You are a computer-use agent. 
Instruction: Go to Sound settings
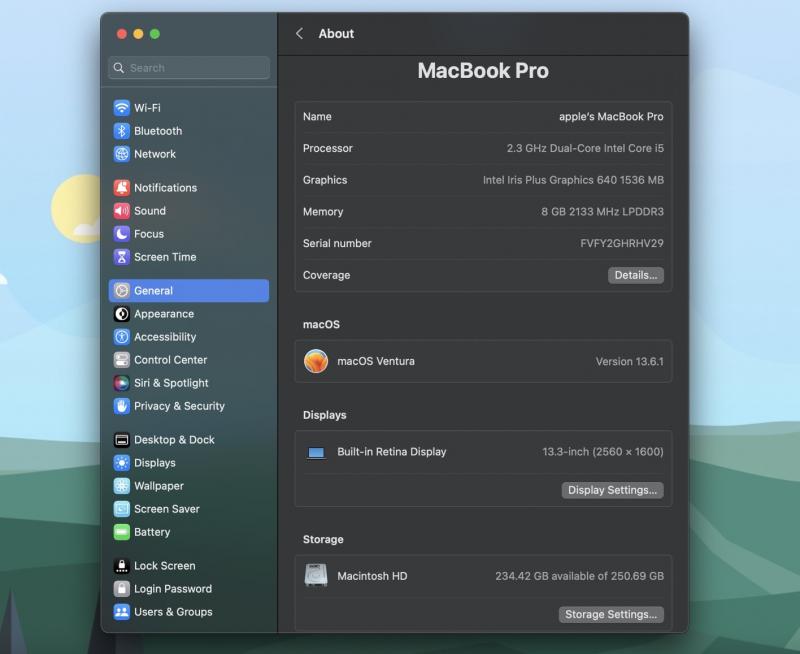(189, 211)
